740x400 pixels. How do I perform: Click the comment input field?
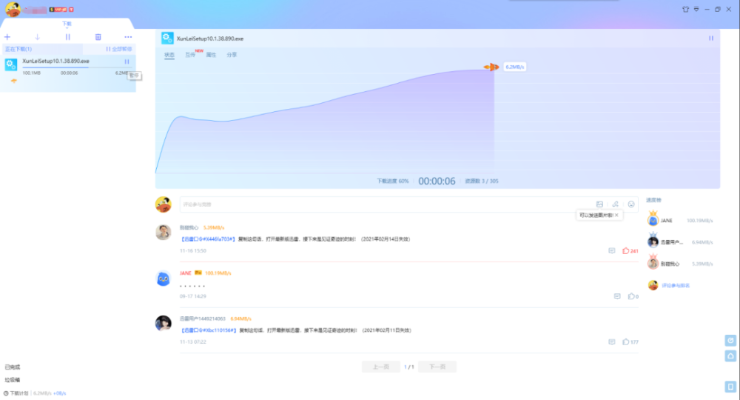[x=380, y=204]
